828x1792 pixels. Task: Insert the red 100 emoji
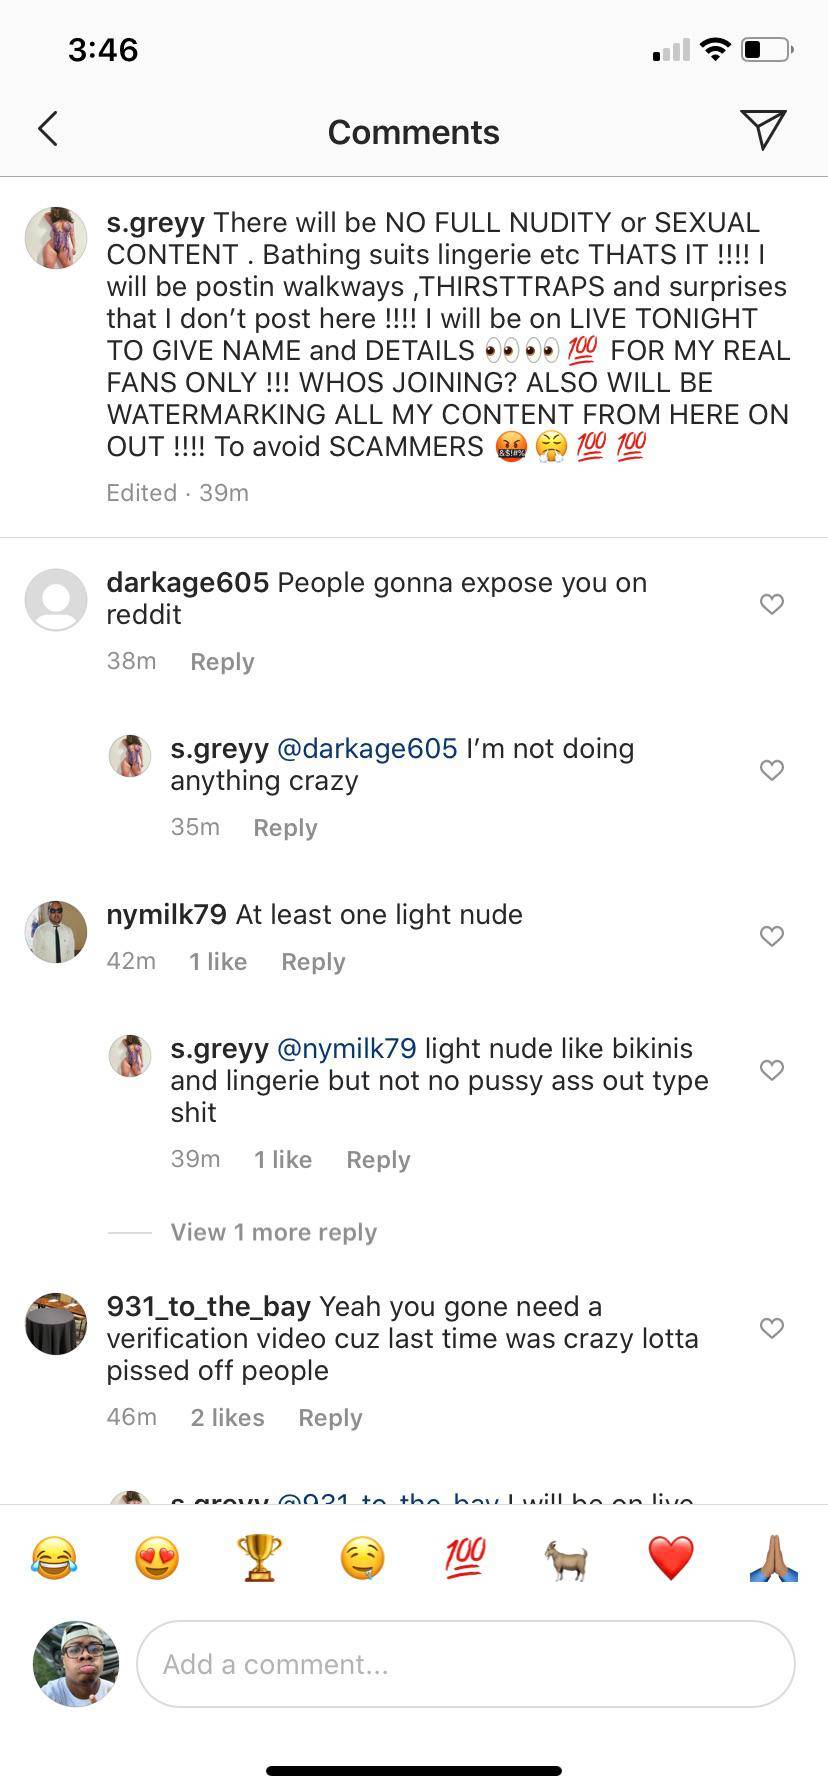(465, 1558)
